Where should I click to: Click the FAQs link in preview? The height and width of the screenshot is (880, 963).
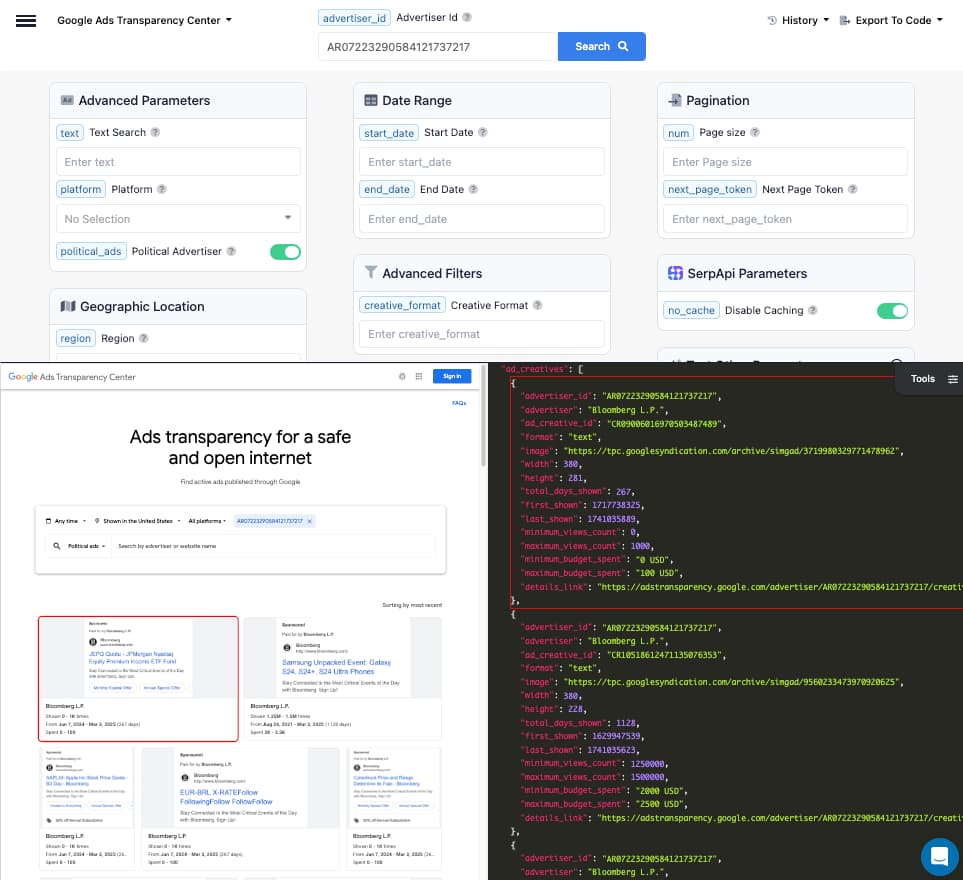point(459,403)
